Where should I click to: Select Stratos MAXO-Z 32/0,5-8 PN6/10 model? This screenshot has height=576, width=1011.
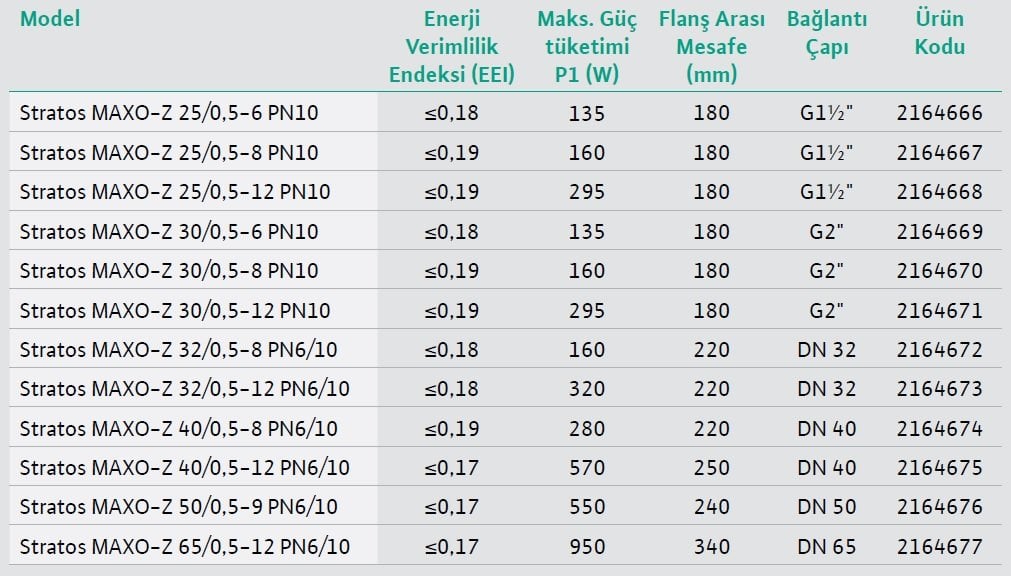point(179,350)
